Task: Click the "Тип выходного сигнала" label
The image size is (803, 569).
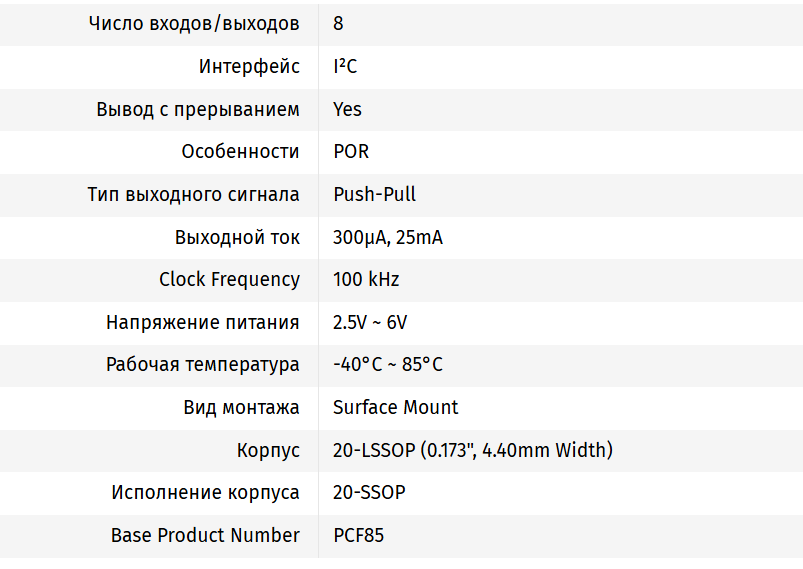Action: (193, 194)
